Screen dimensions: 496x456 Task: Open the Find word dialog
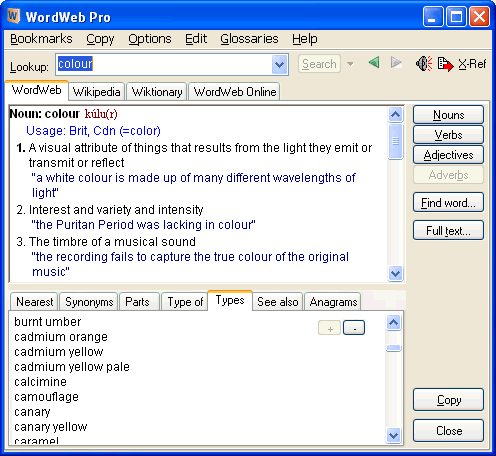[448, 202]
